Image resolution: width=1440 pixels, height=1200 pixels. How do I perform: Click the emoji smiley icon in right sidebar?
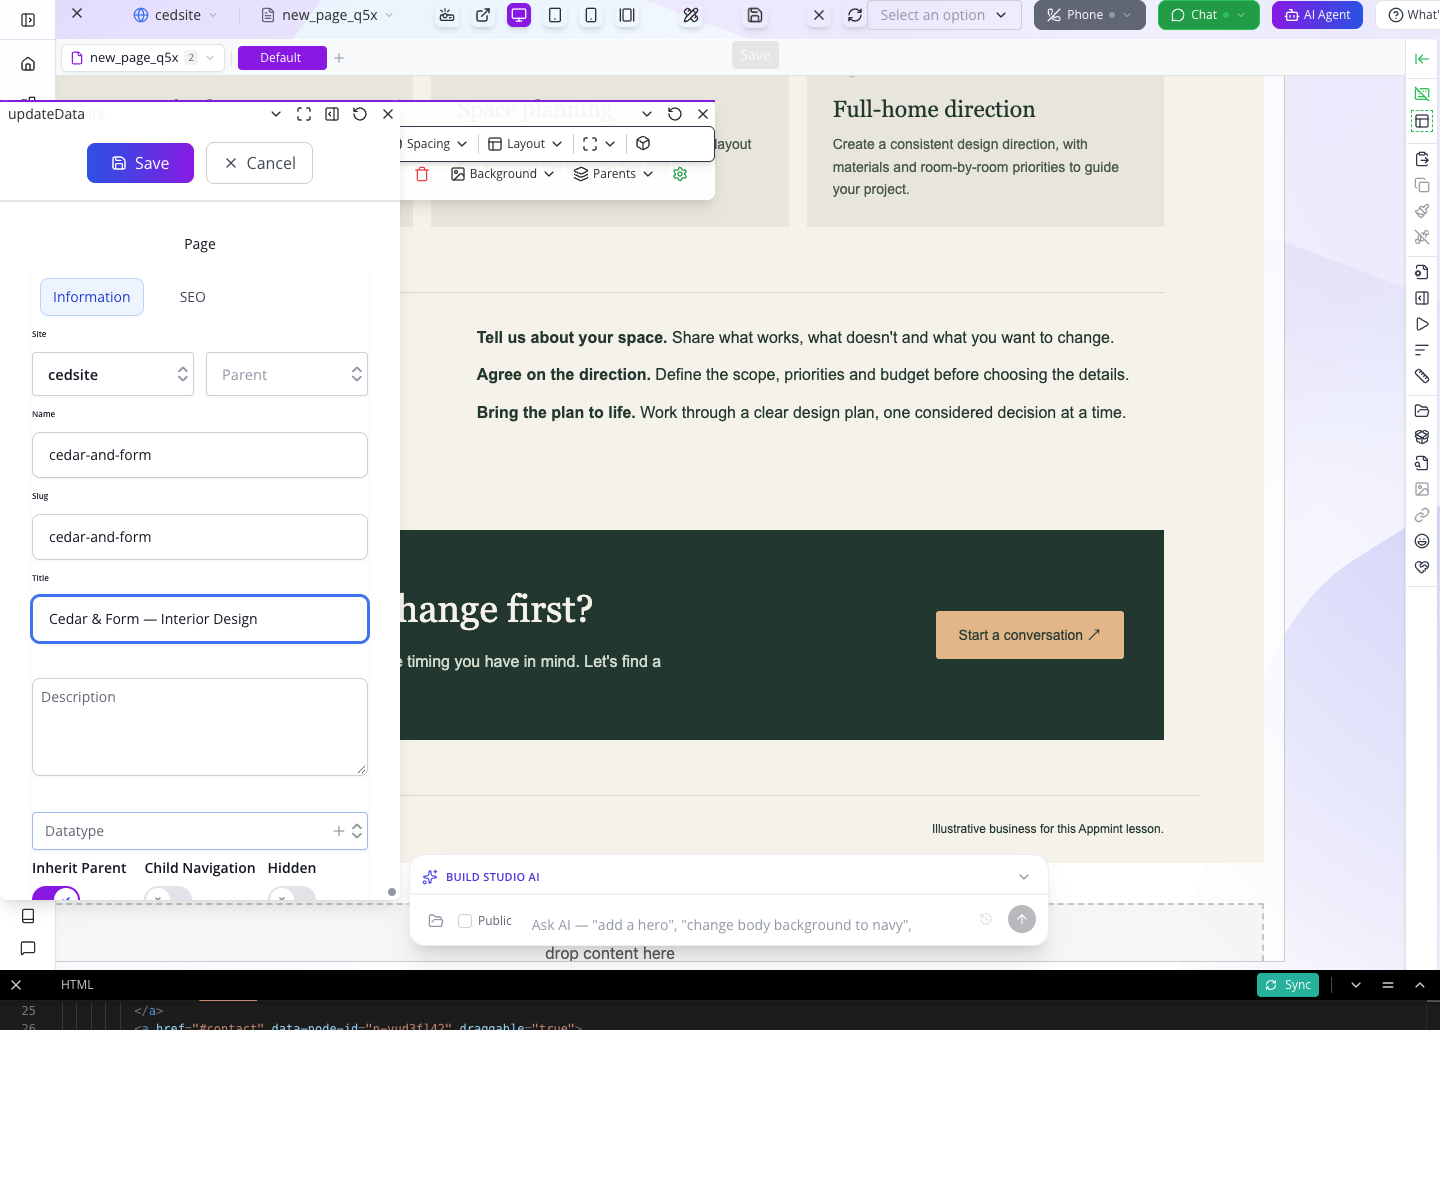[x=1422, y=541]
